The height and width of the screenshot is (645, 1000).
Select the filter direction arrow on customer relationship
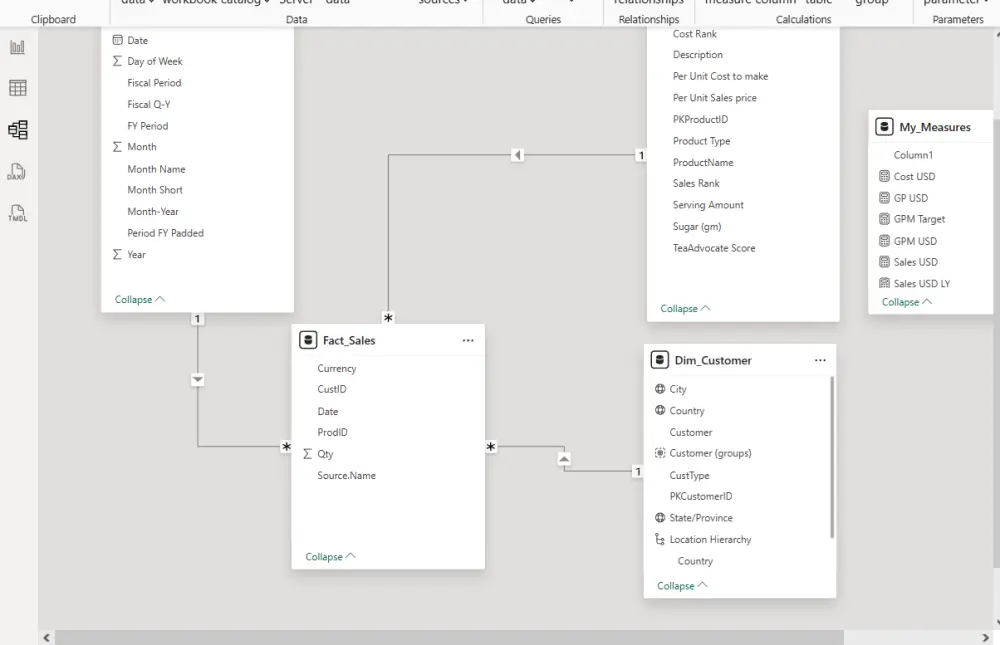564,459
